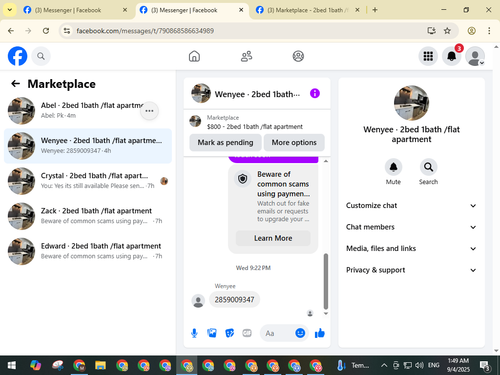Open a new browser tab
The height and width of the screenshot is (375, 500).
[375, 10]
